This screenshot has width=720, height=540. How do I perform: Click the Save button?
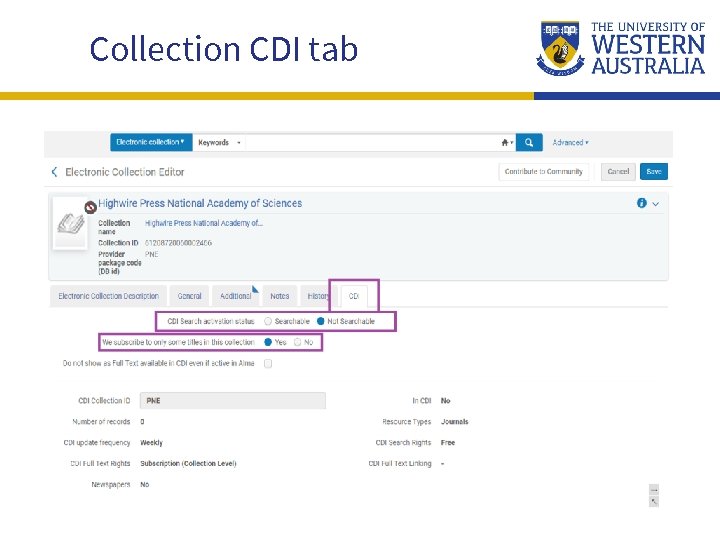654,172
